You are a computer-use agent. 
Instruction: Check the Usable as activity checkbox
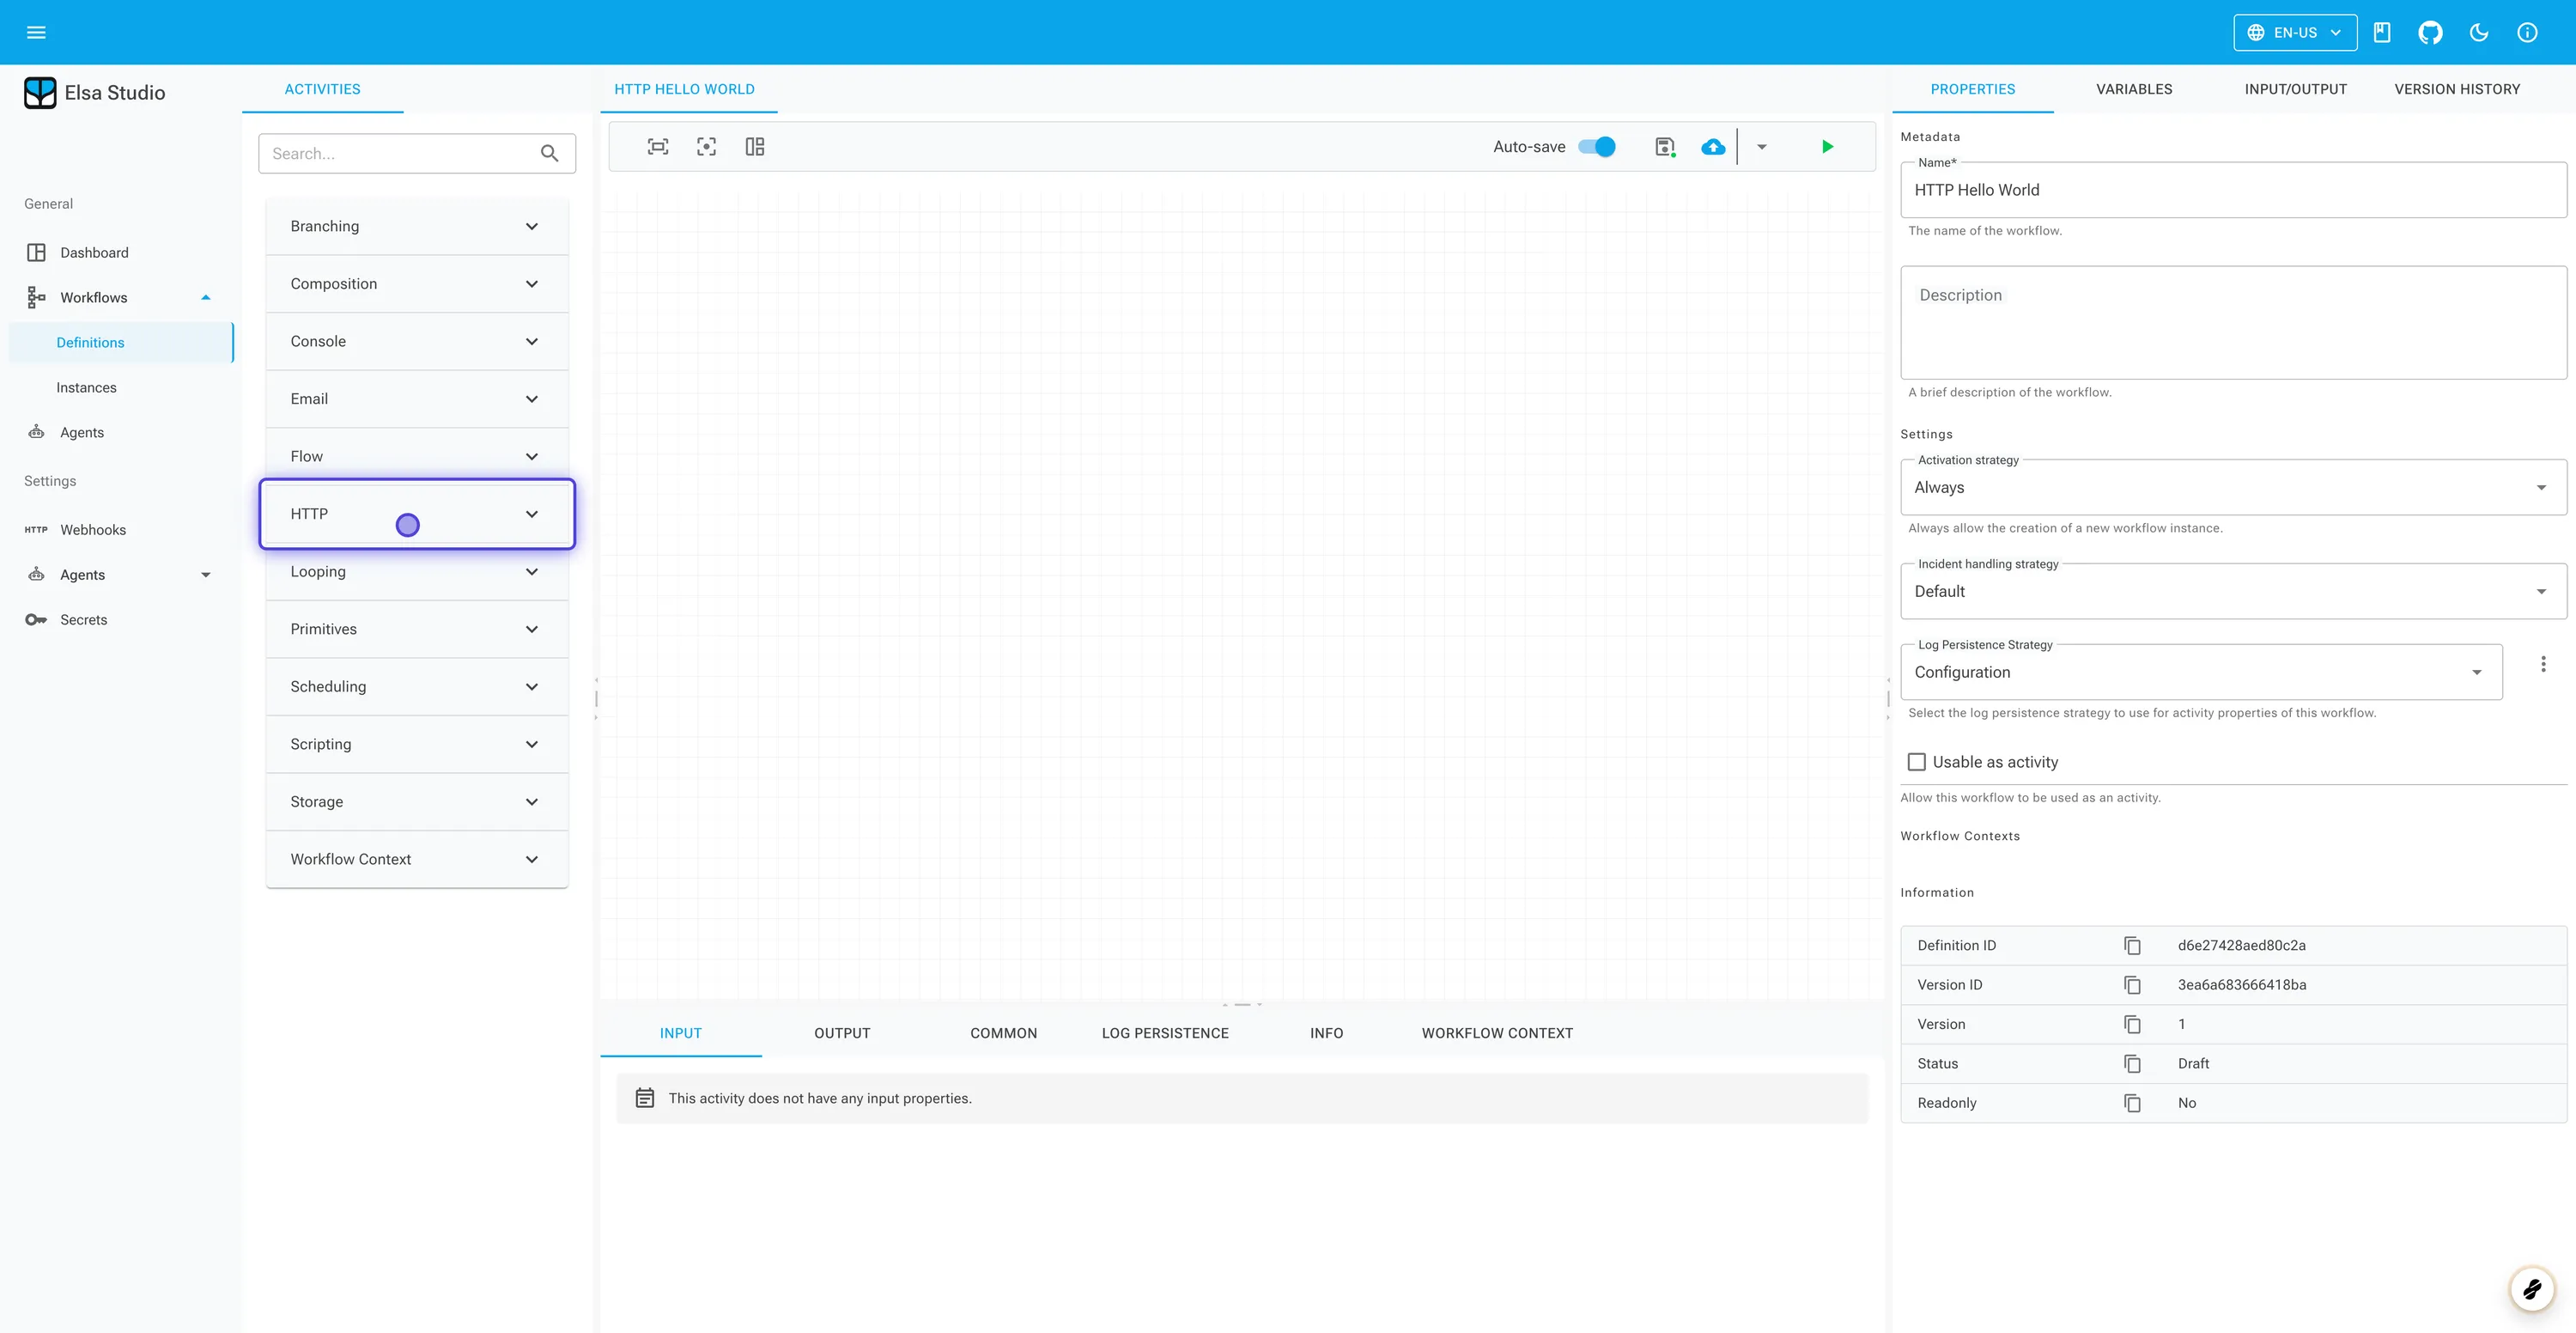coord(1916,762)
